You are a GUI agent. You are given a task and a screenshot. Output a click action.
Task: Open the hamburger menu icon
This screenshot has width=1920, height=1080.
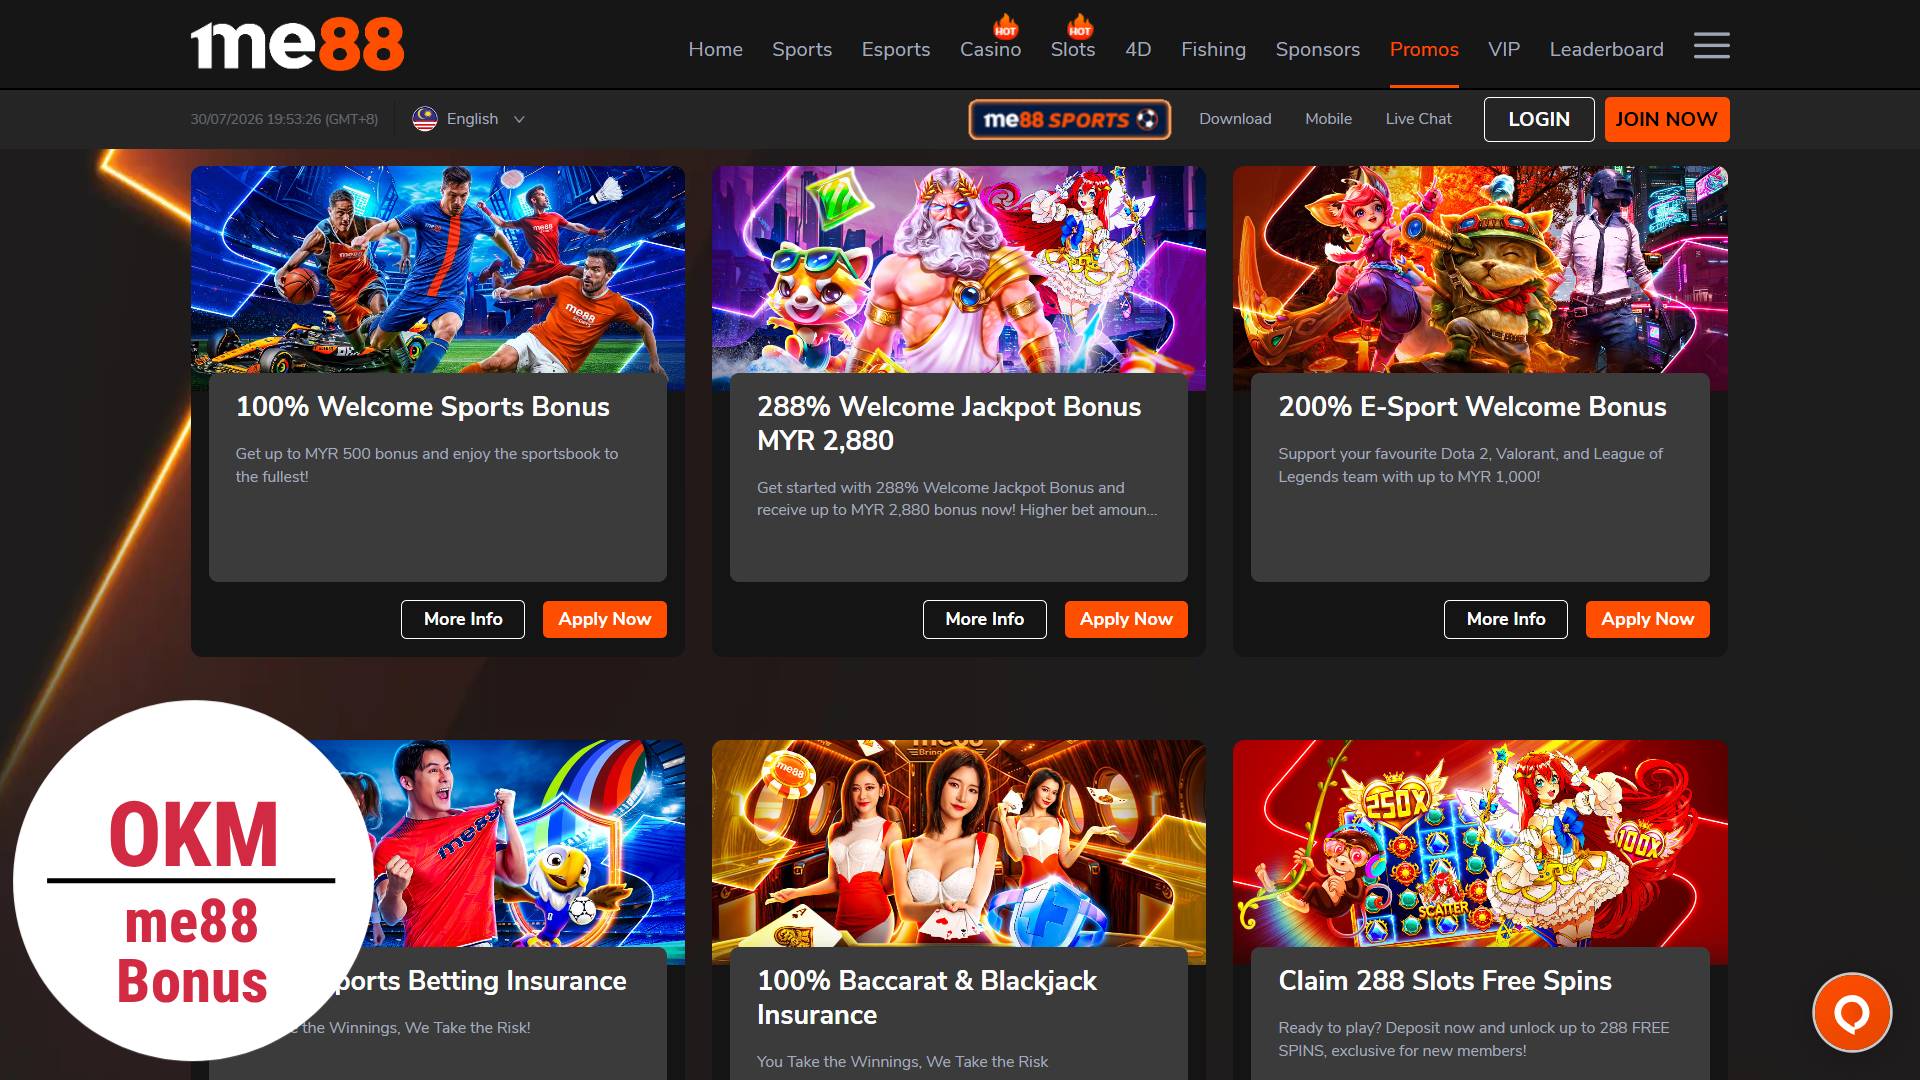[1711, 46]
